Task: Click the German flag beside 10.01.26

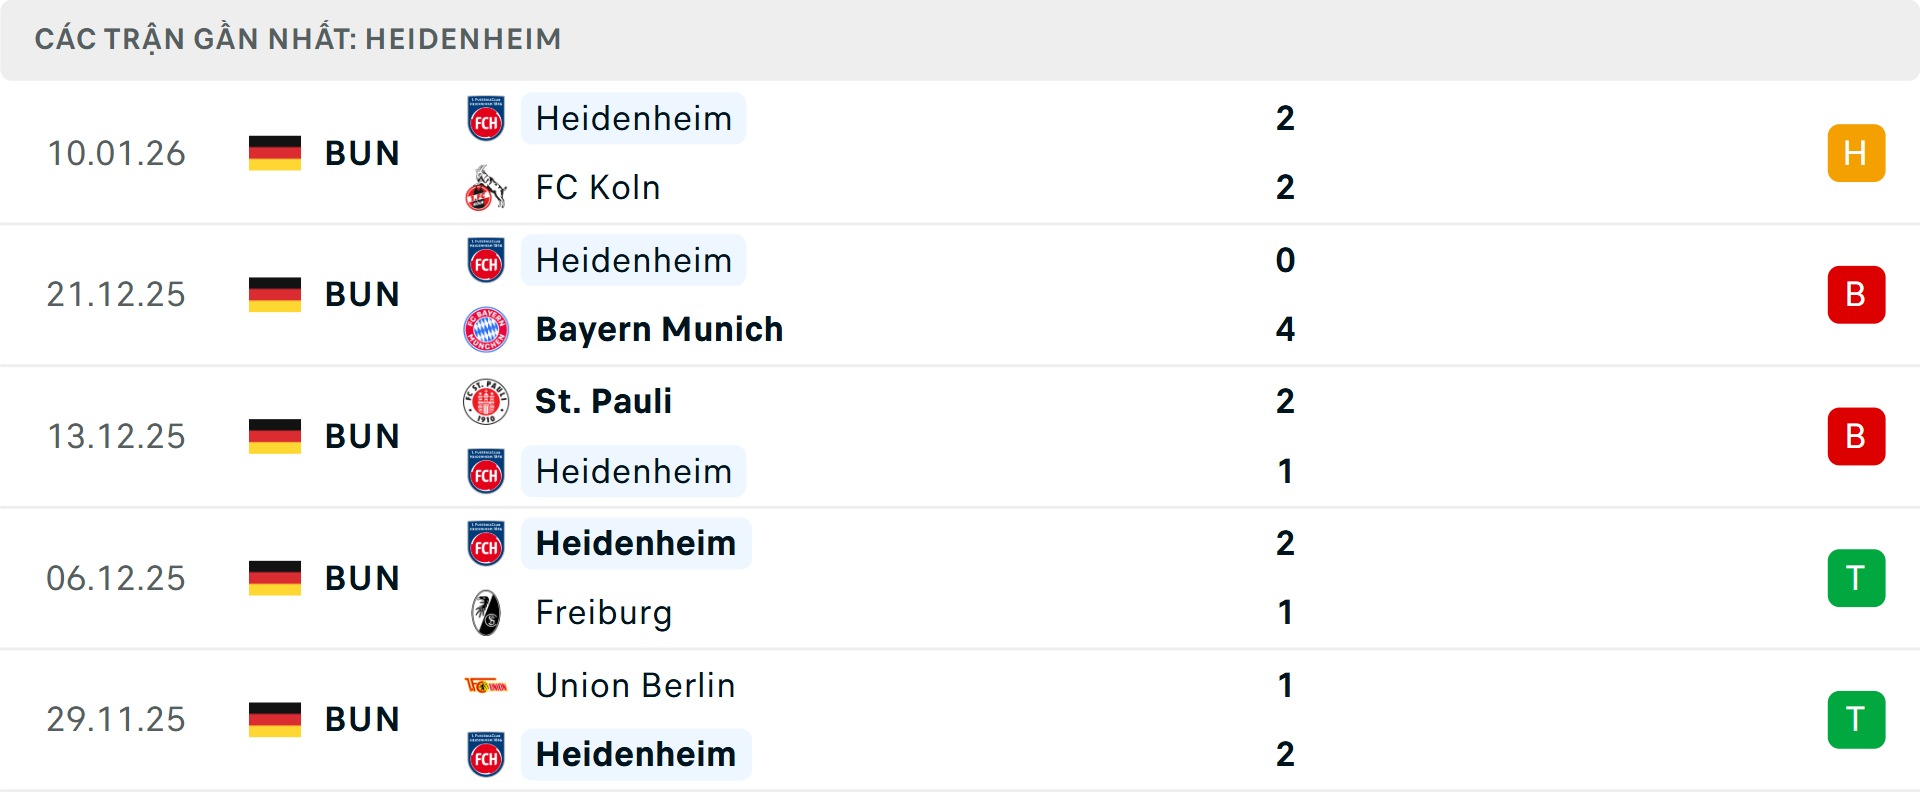Action: coord(275,153)
